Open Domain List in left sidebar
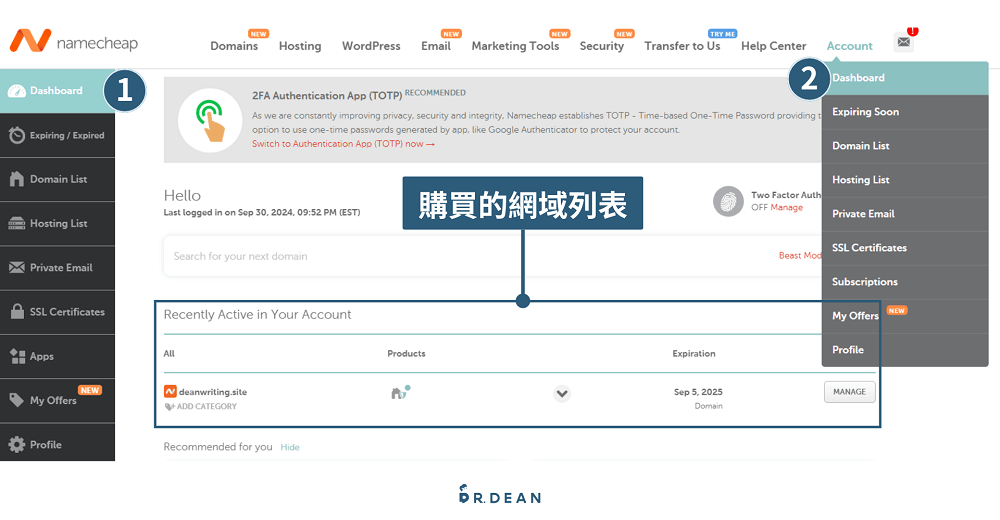Screen dimensions: 1000x520 tap(57, 179)
